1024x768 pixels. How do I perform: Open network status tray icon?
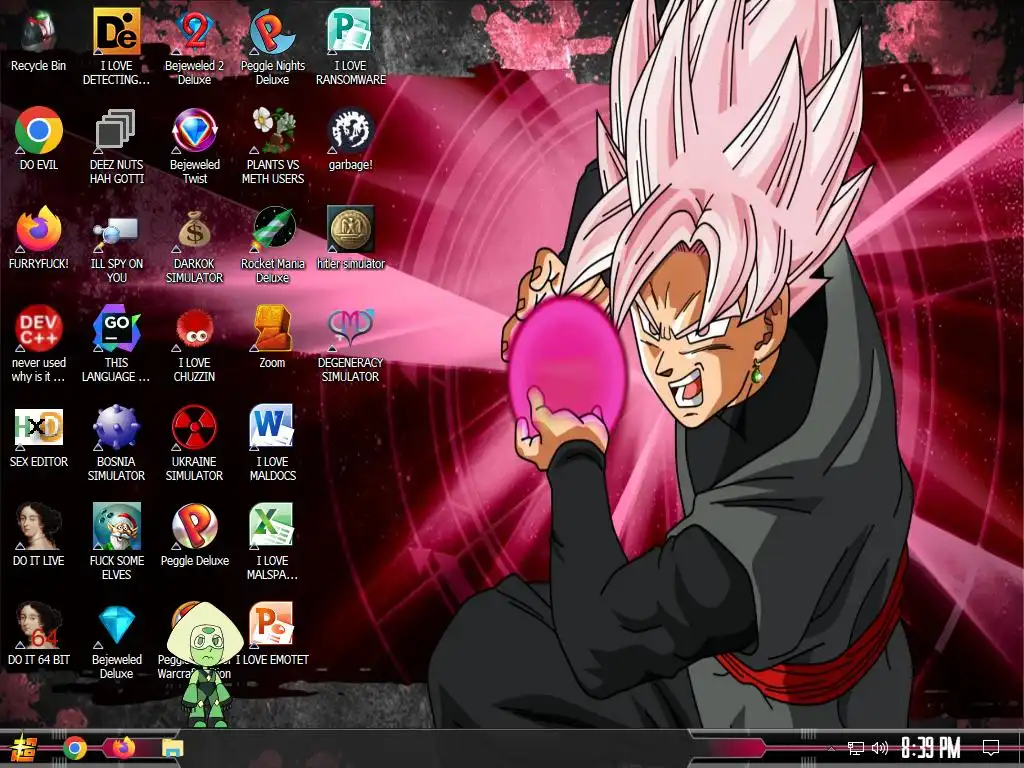(x=856, y=748)
